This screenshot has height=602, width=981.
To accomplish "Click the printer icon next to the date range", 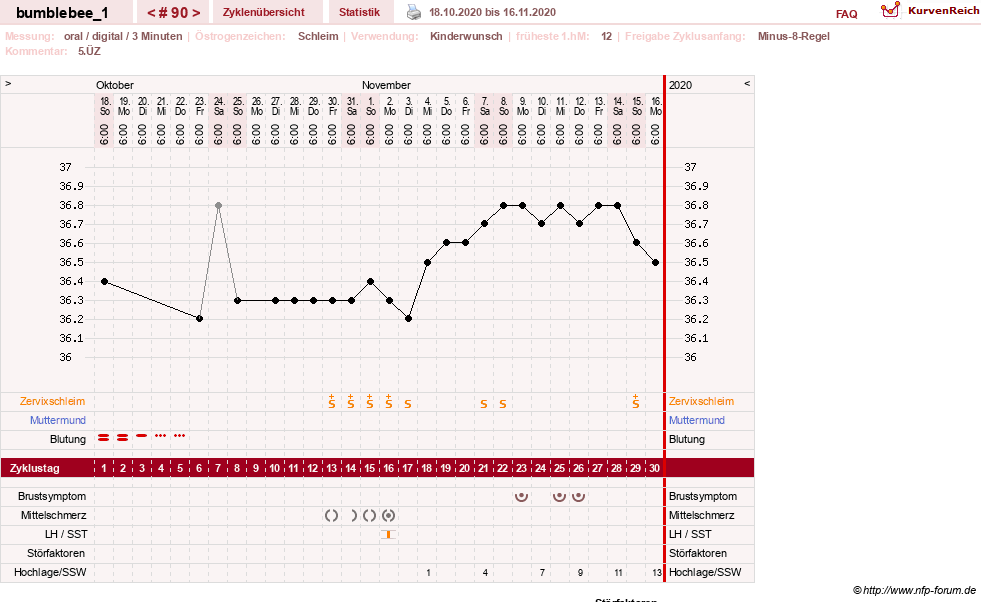I will point(414,12).
